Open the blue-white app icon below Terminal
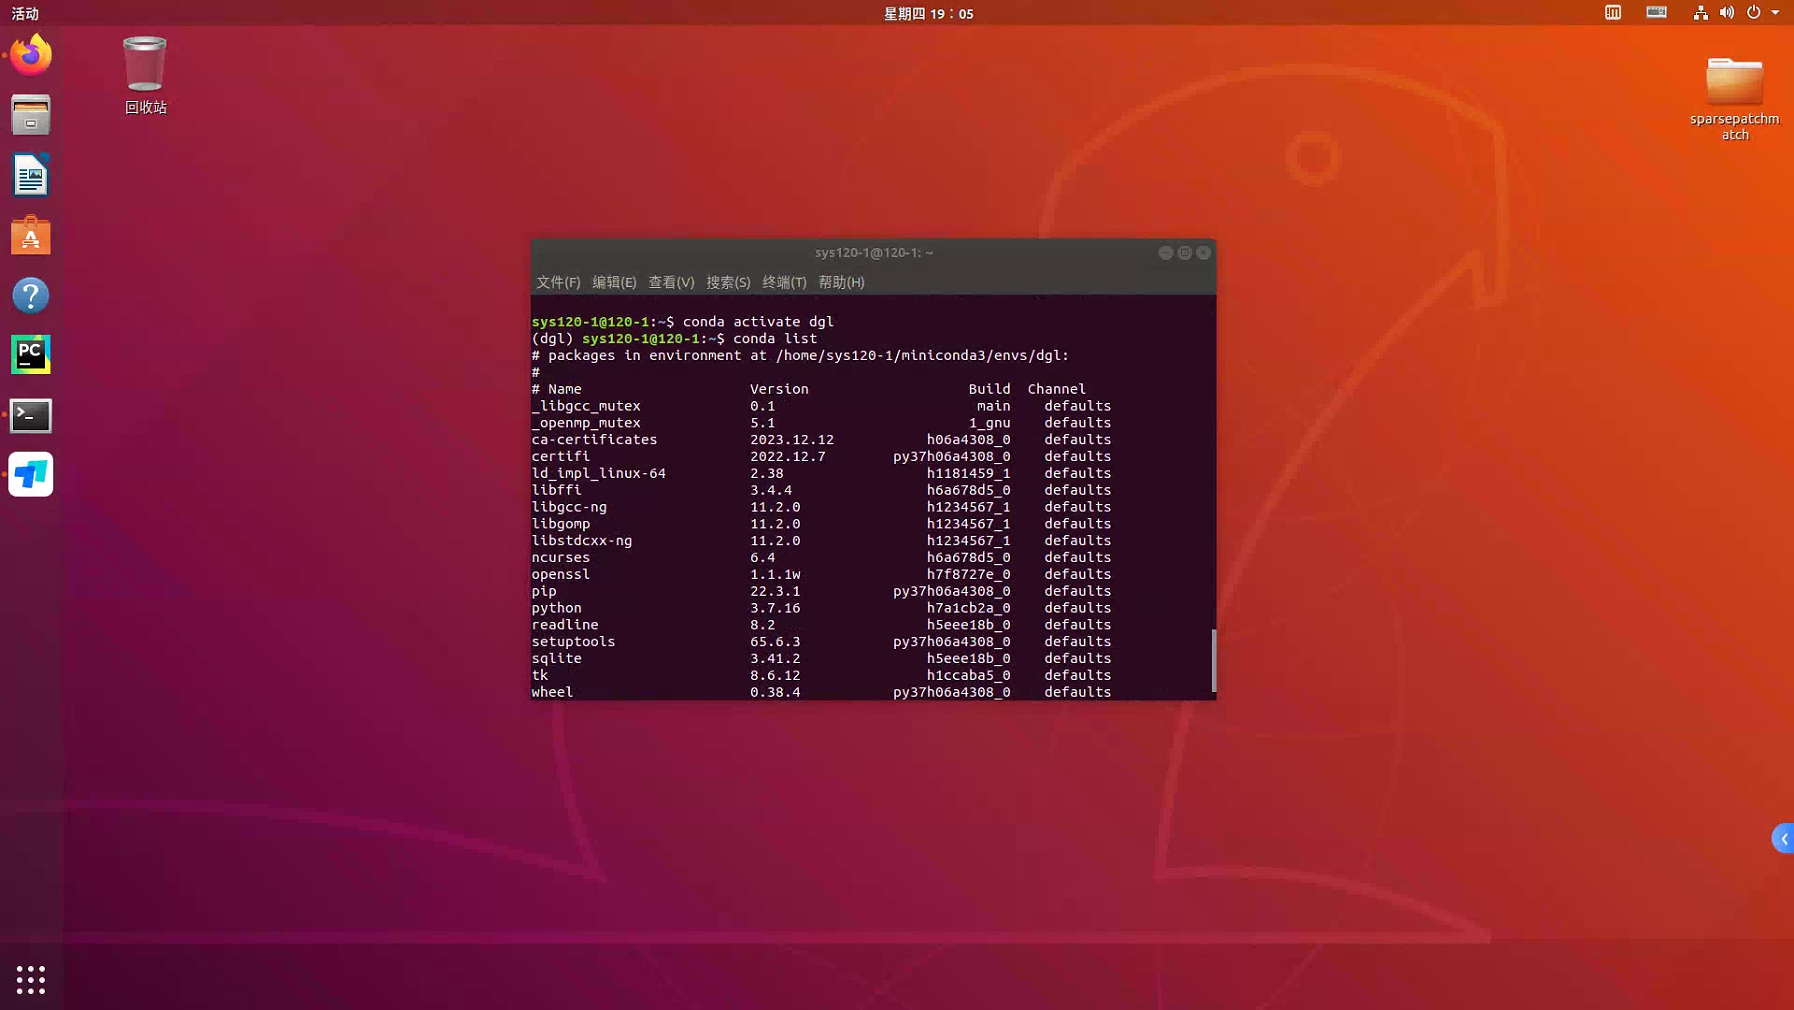 tap(31, 475)
